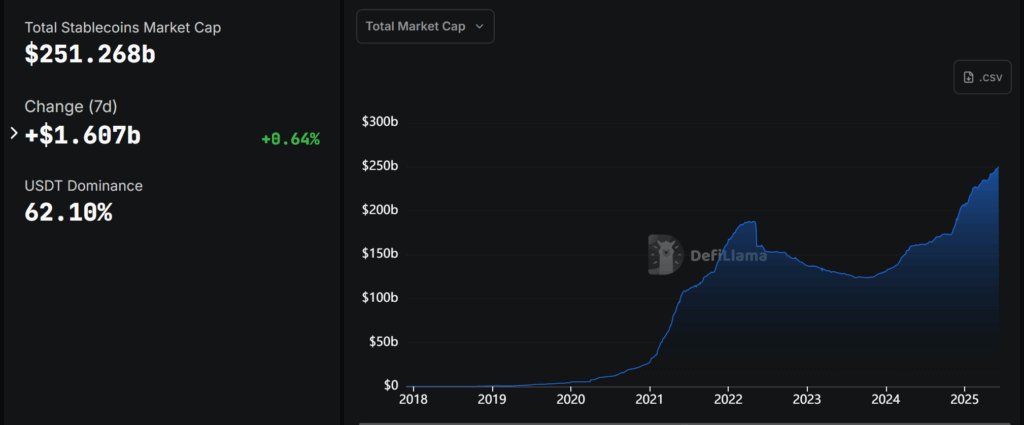Click the 2025 label on x-axis

tap(963, 400)
